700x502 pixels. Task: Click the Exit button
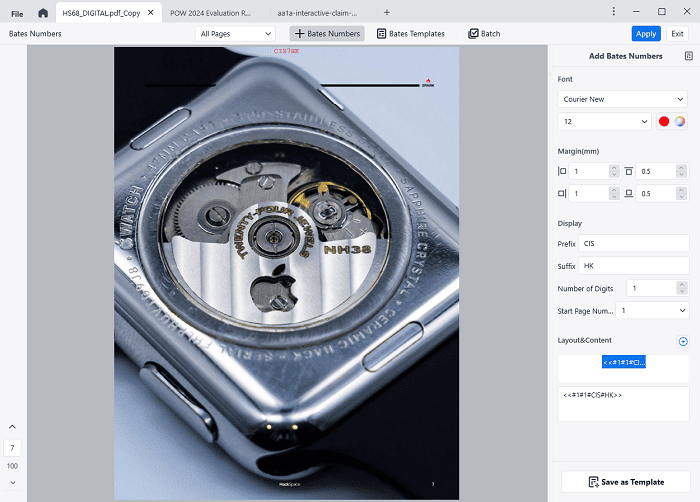tap(677, 33)
